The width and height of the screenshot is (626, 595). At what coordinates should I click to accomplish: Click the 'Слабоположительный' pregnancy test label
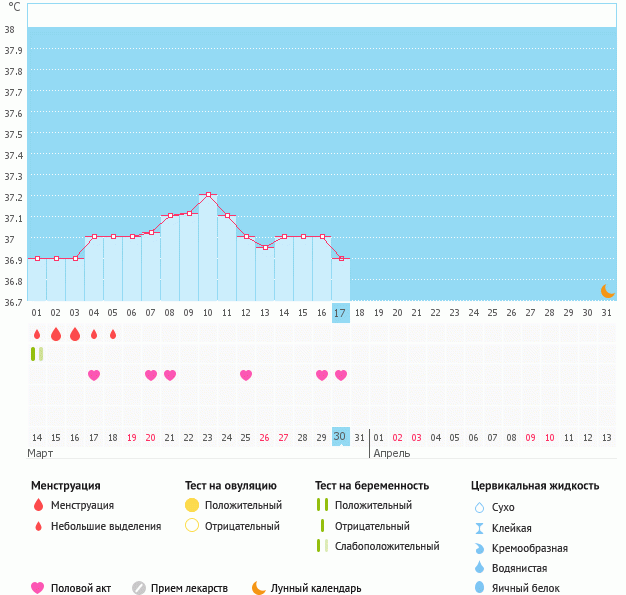[387, 546]
